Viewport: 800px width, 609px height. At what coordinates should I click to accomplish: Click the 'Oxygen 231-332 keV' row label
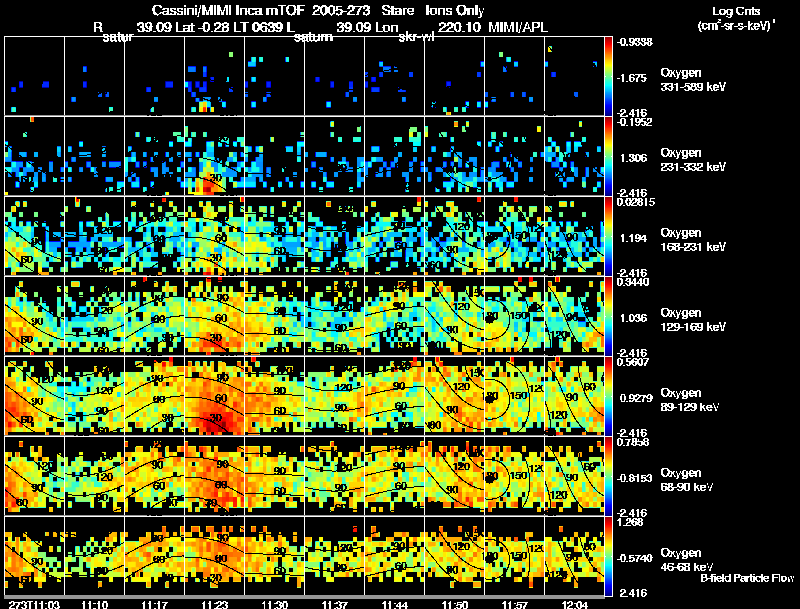tap(693, 160)
